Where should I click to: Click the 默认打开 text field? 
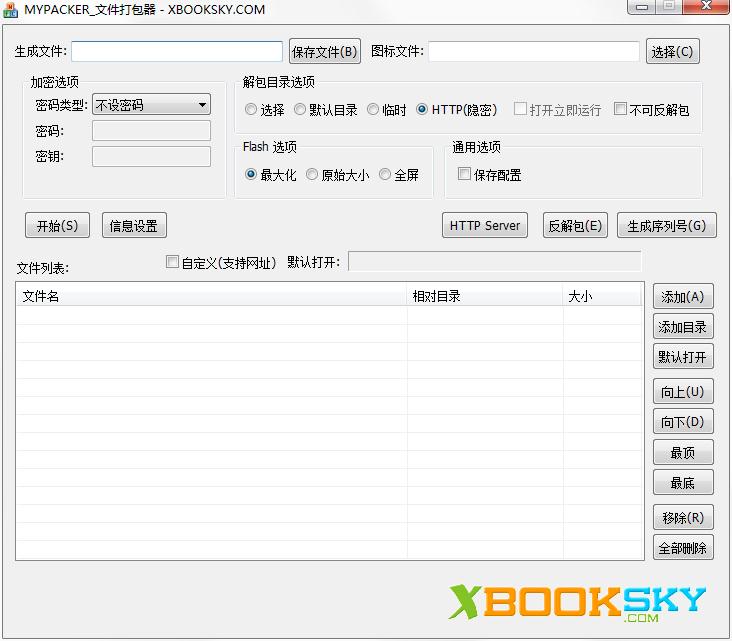495,261
